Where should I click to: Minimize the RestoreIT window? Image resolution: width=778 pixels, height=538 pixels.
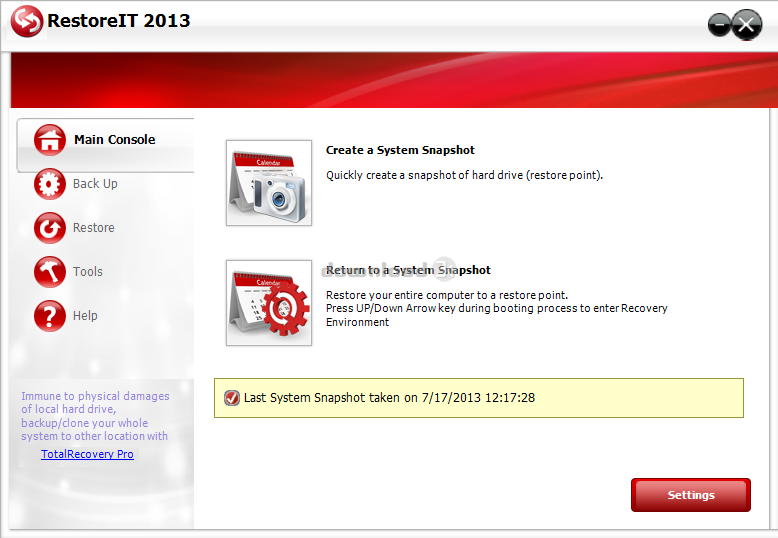click(719, 25)
